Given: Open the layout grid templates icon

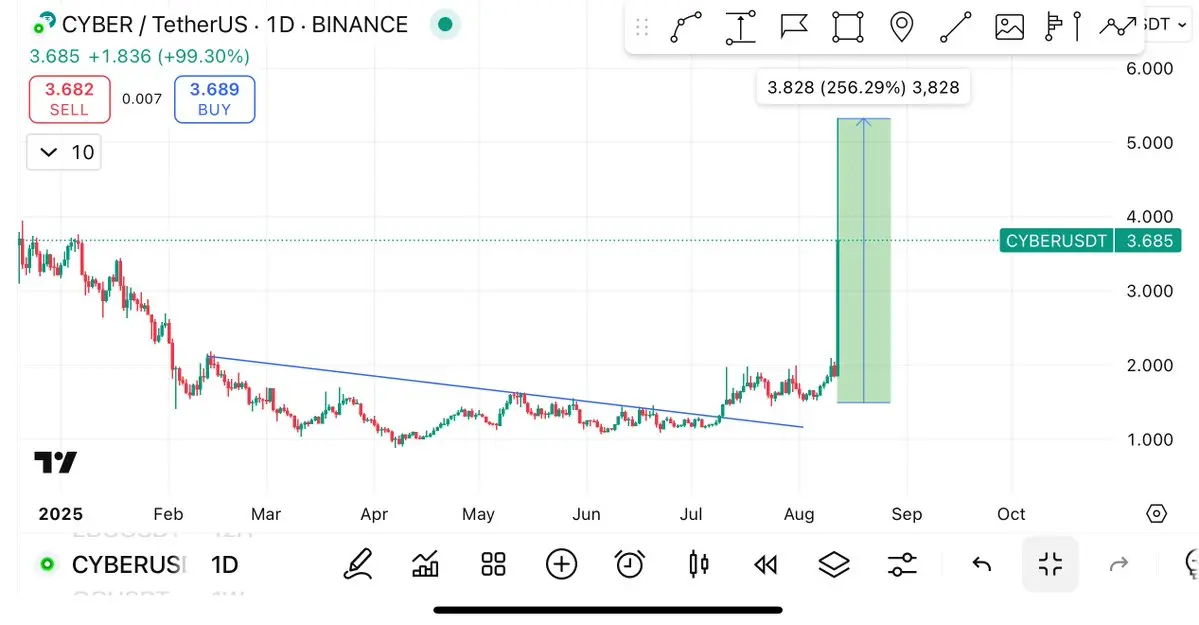Looking at the screenshot, I should point(493,565).
